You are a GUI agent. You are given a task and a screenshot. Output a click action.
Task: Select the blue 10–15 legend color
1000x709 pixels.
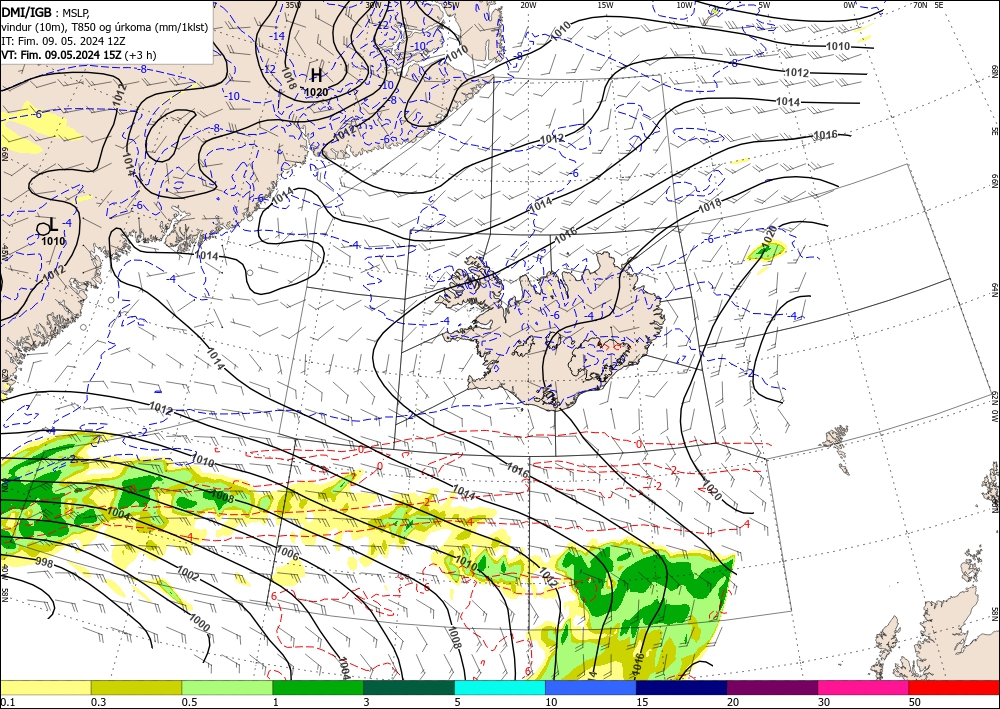pyautogui.click(x=591, y=687)
